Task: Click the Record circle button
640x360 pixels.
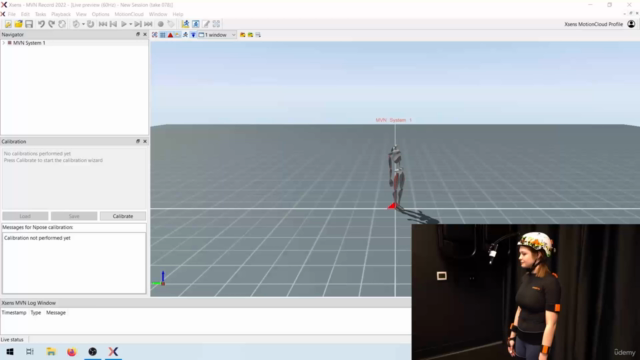Action: coord(161,24)
